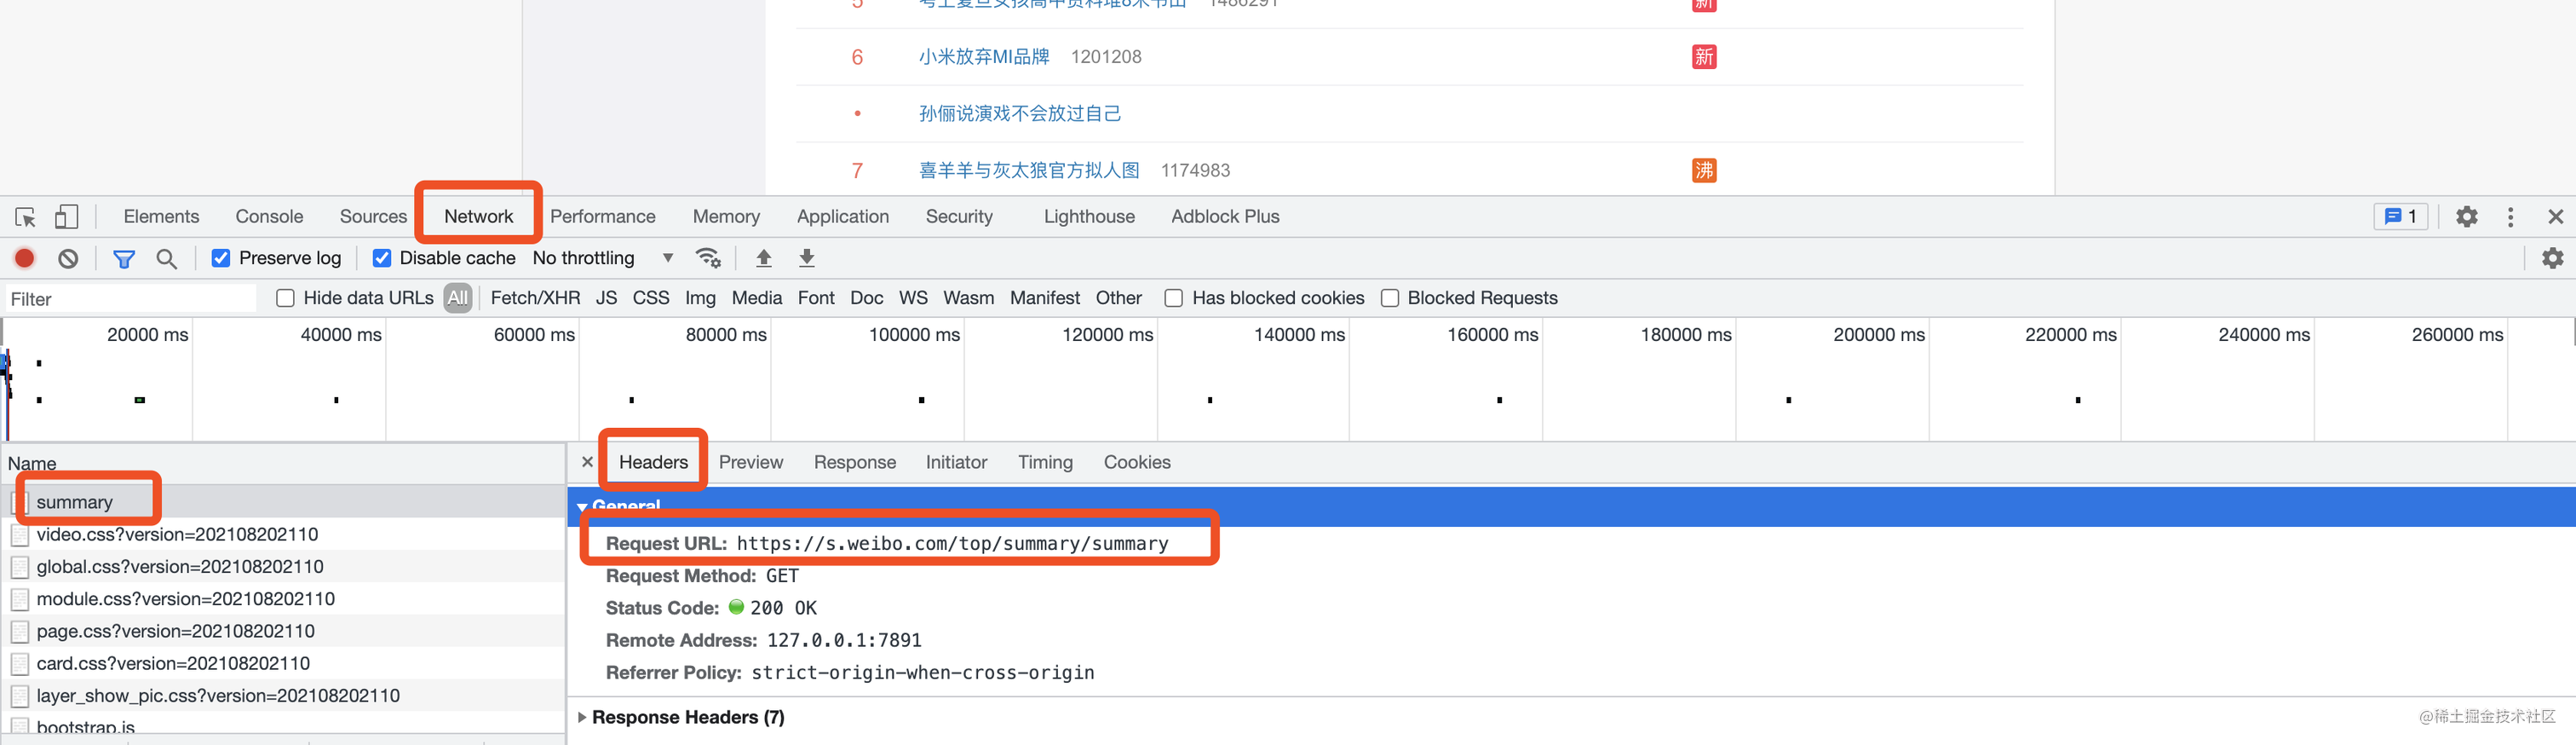This screenshot has width=2576, height=745.
Task: Switch to the Performance tab
Action: pyautogui.click(x=603, y=217)
